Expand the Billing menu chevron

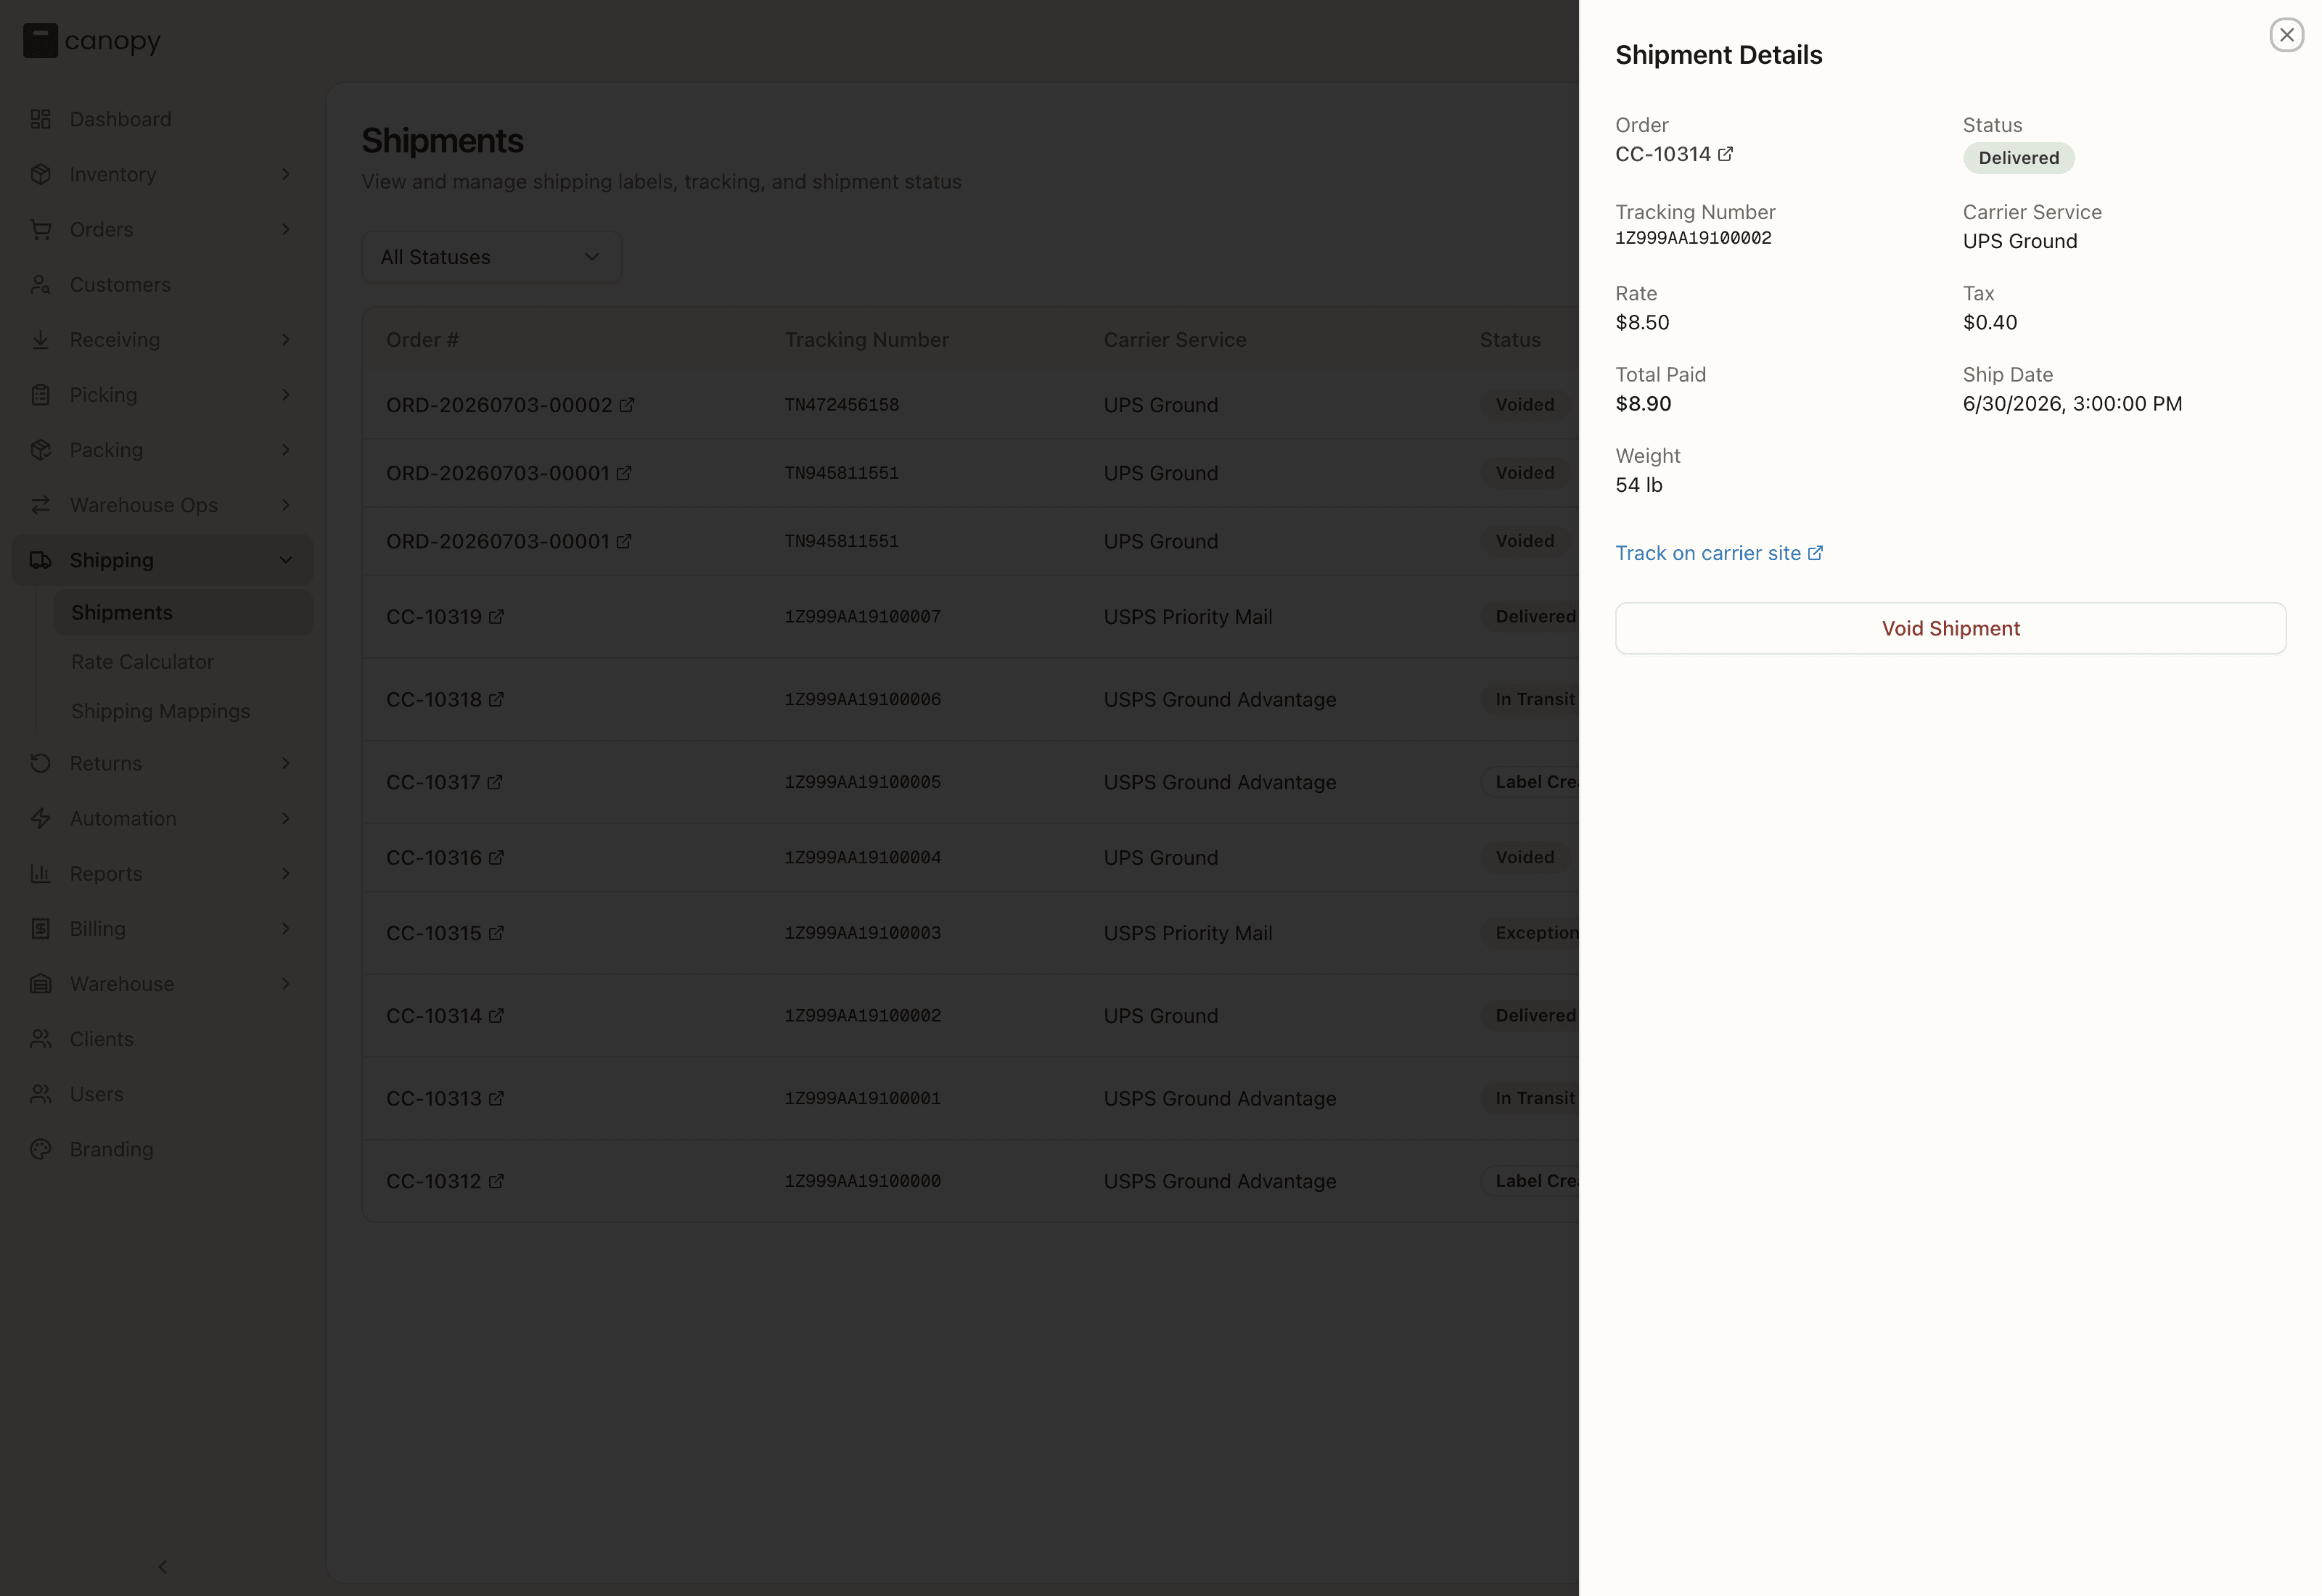[x=286, y=929]
